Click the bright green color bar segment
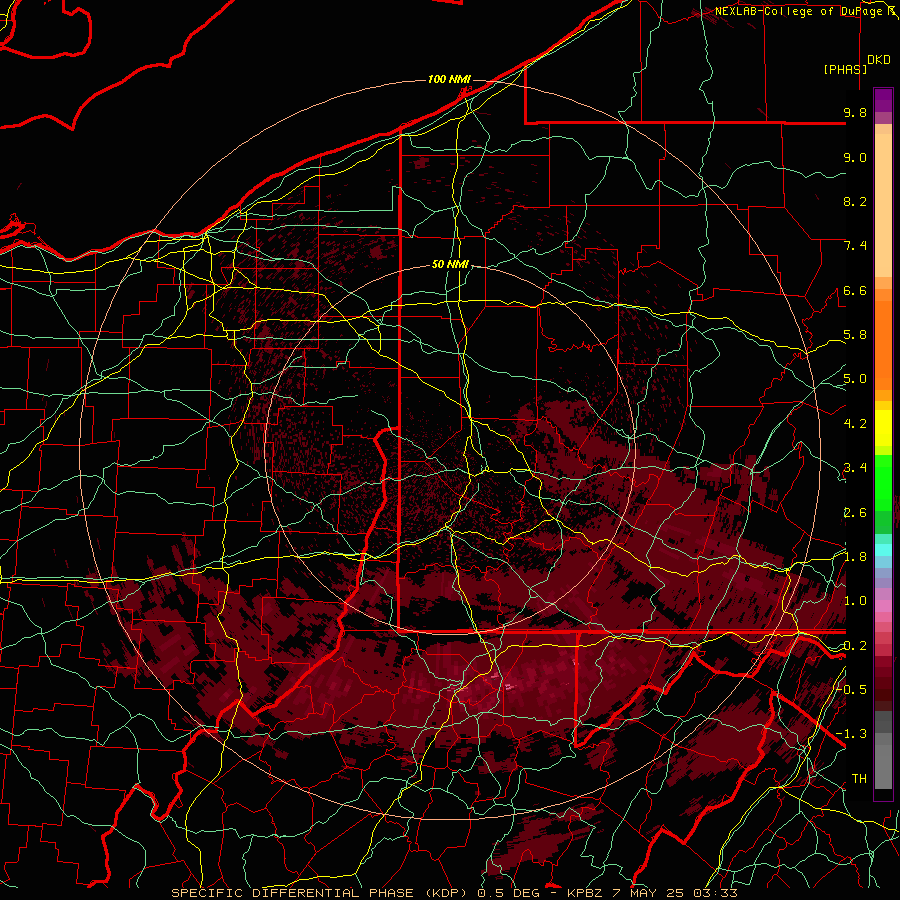 [883, 483]
